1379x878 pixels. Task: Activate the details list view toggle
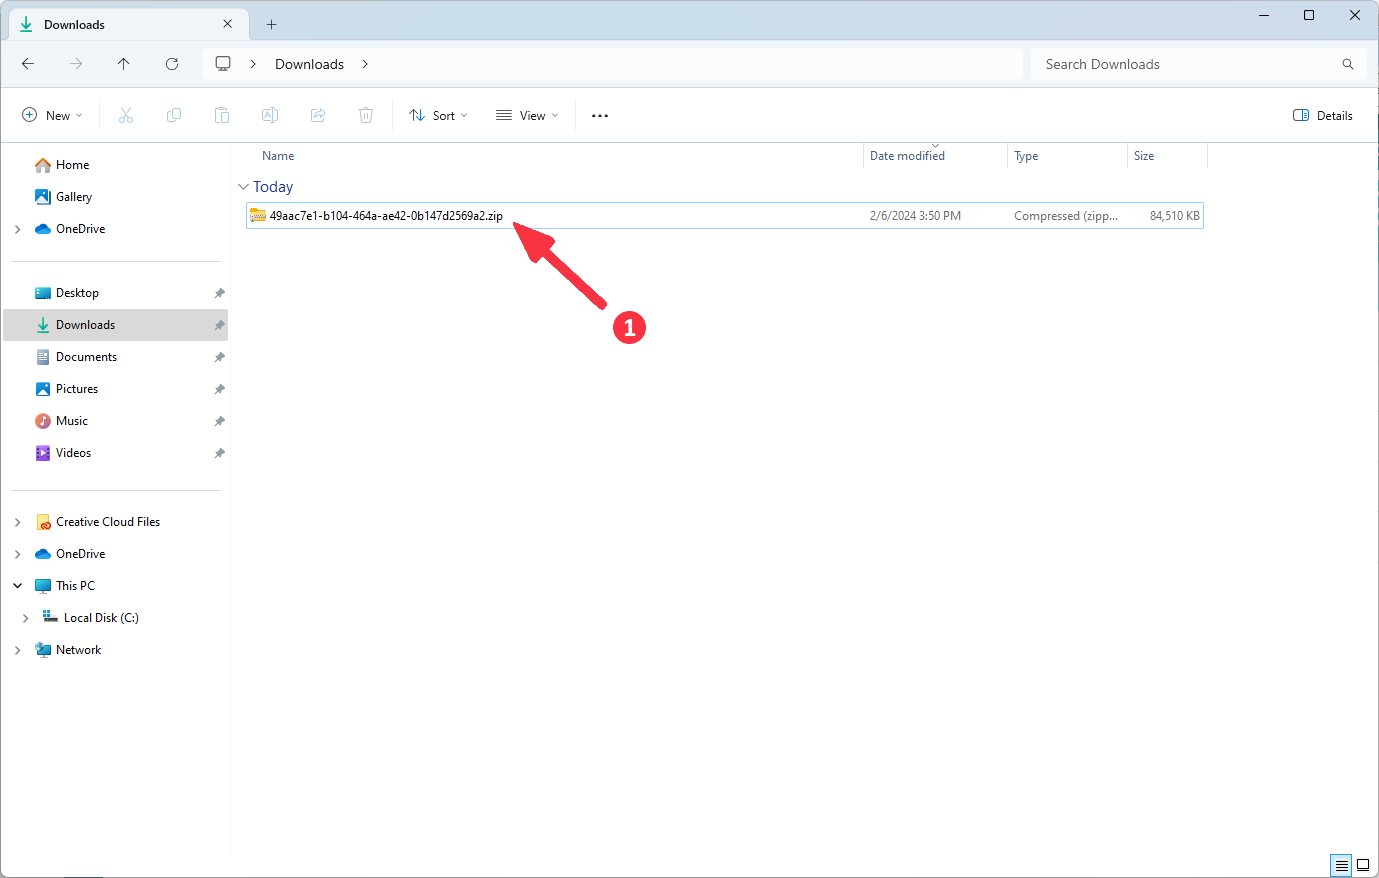point(1341,865)
